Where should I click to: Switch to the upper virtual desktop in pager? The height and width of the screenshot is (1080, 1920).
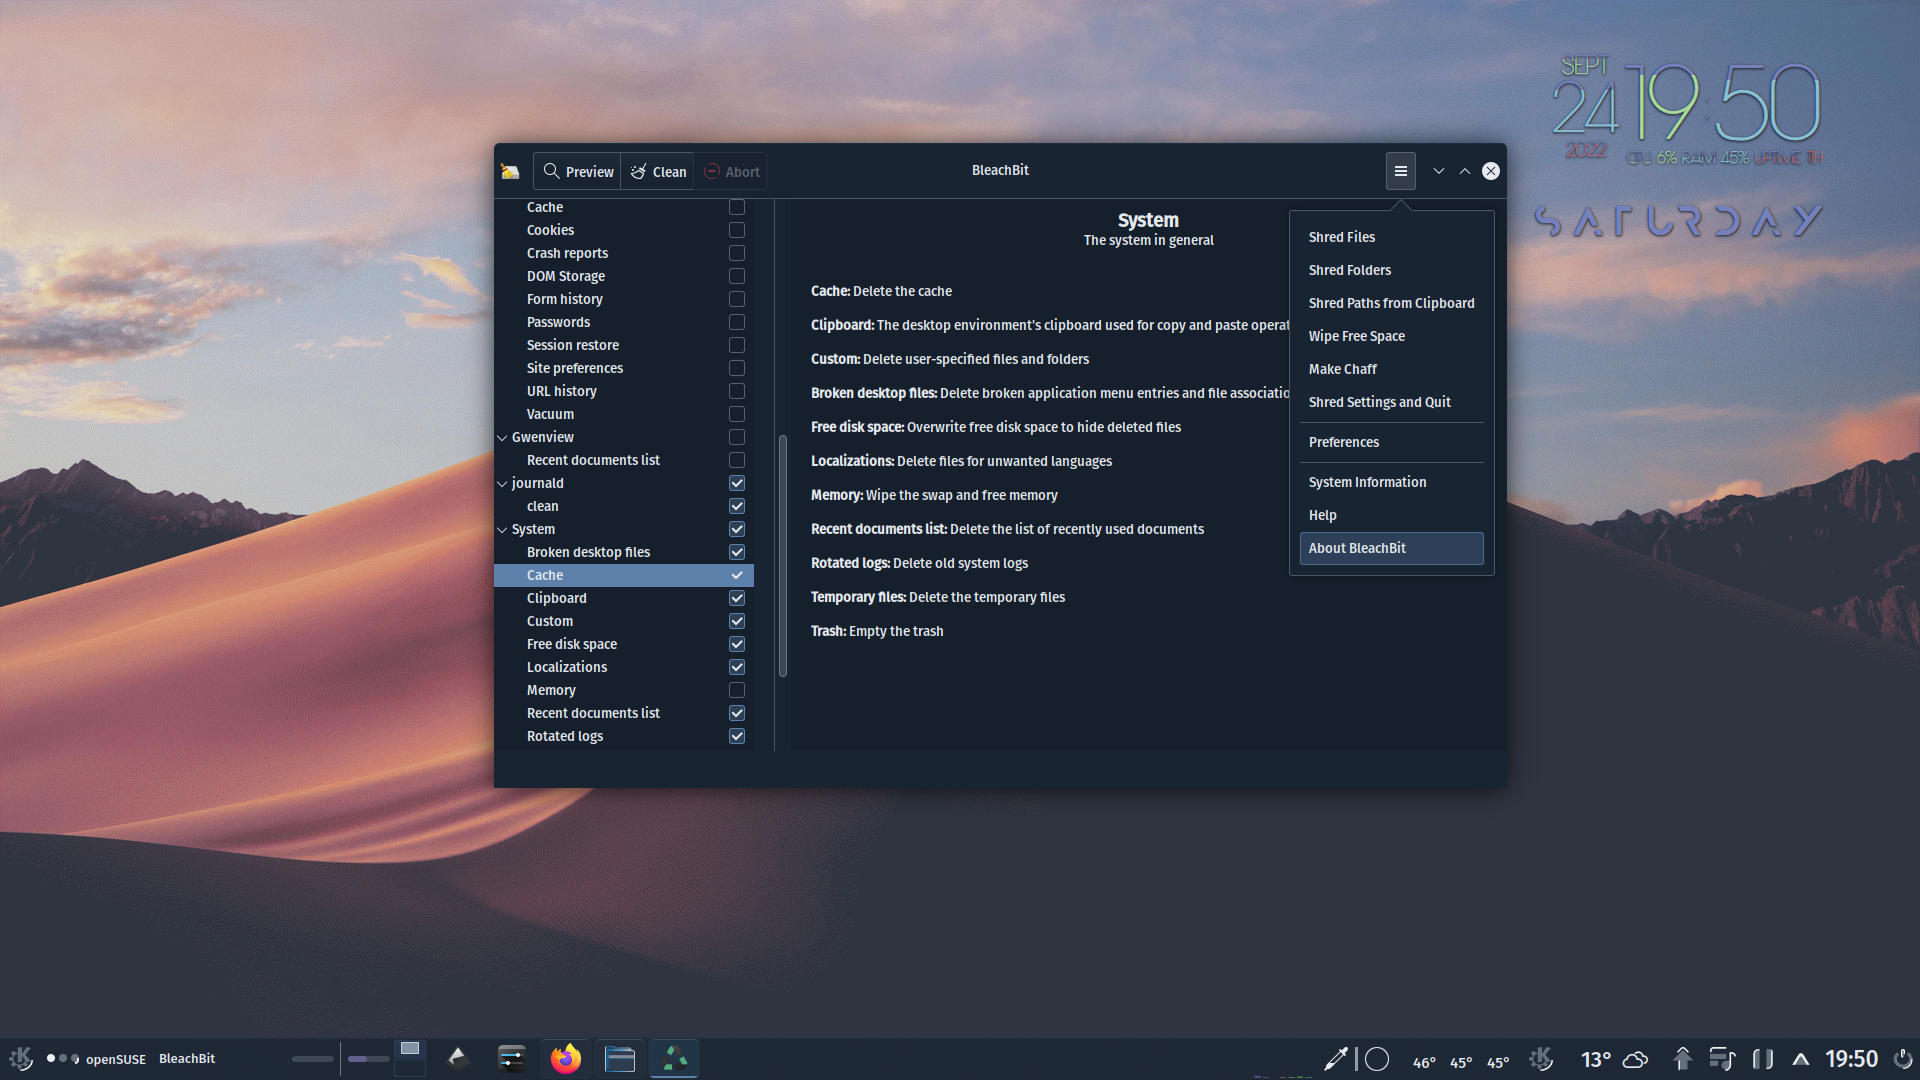pyautogui.click(x=410, y=1048)
